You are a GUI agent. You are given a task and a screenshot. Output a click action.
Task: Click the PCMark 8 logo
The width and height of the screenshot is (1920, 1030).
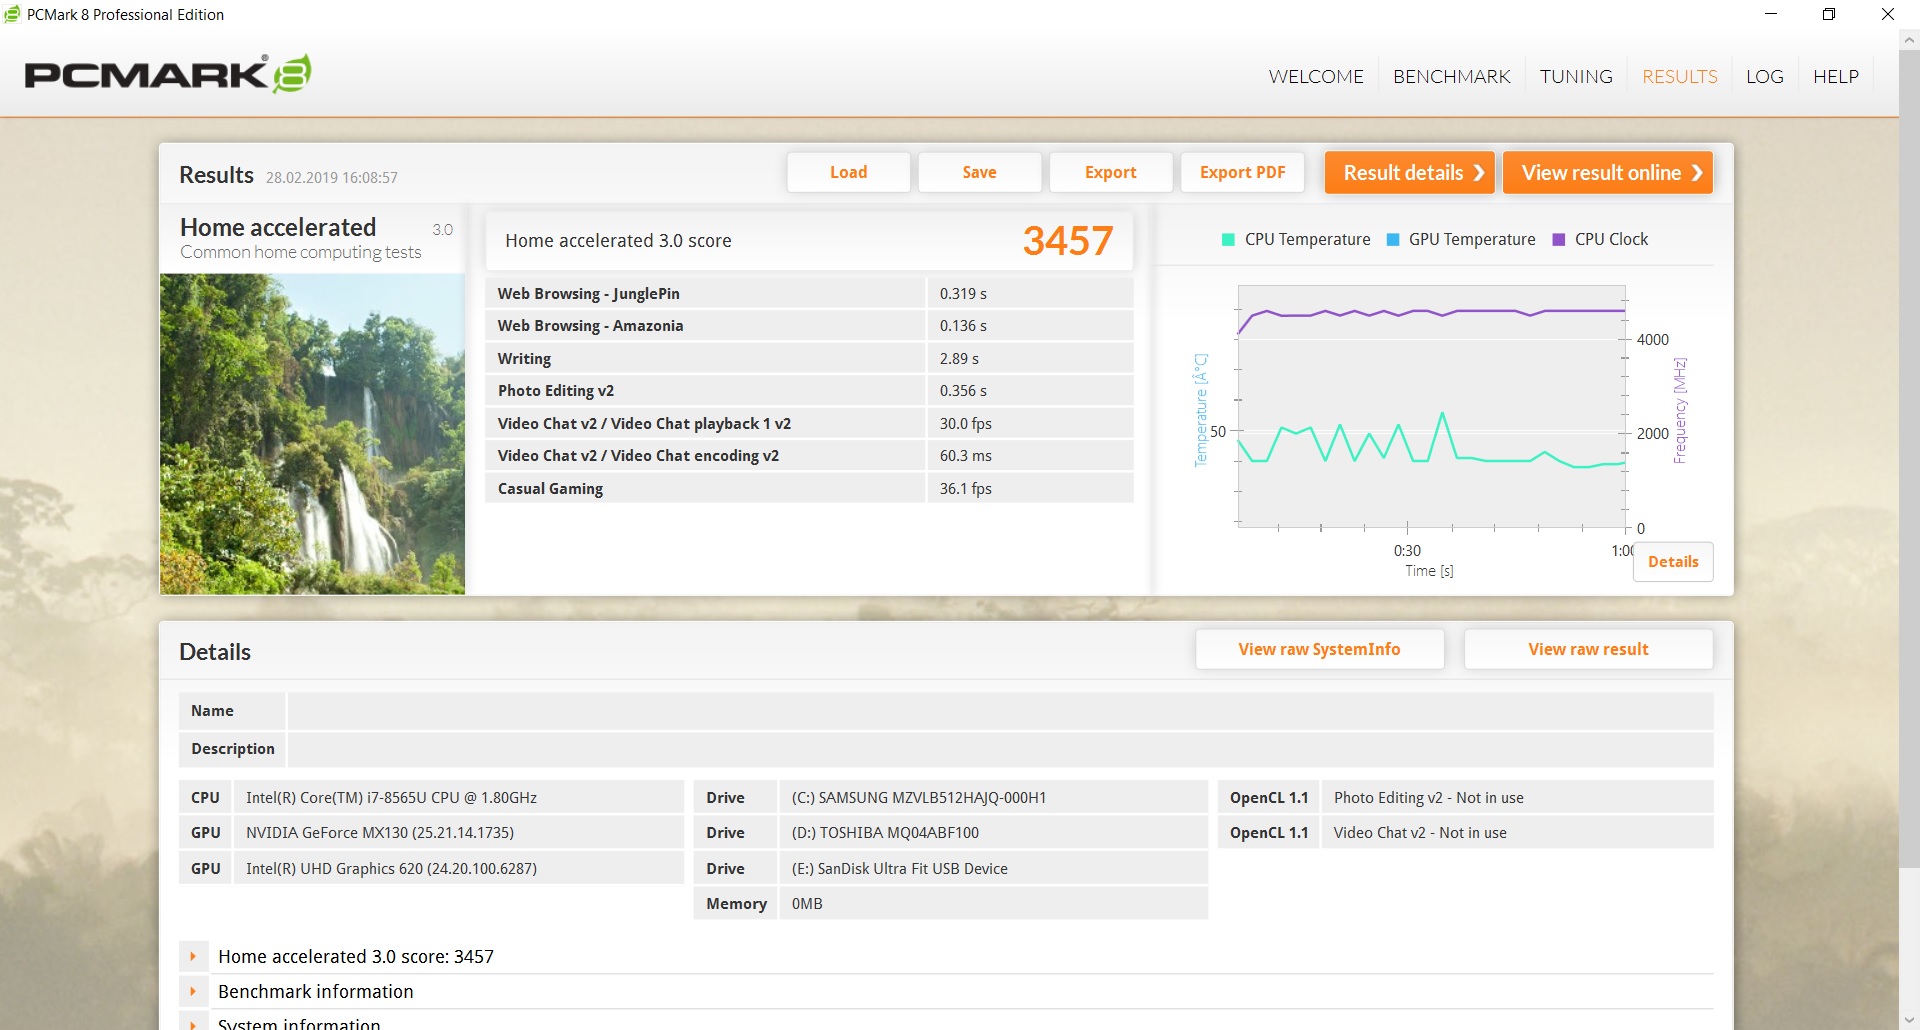tap(167, 74)
